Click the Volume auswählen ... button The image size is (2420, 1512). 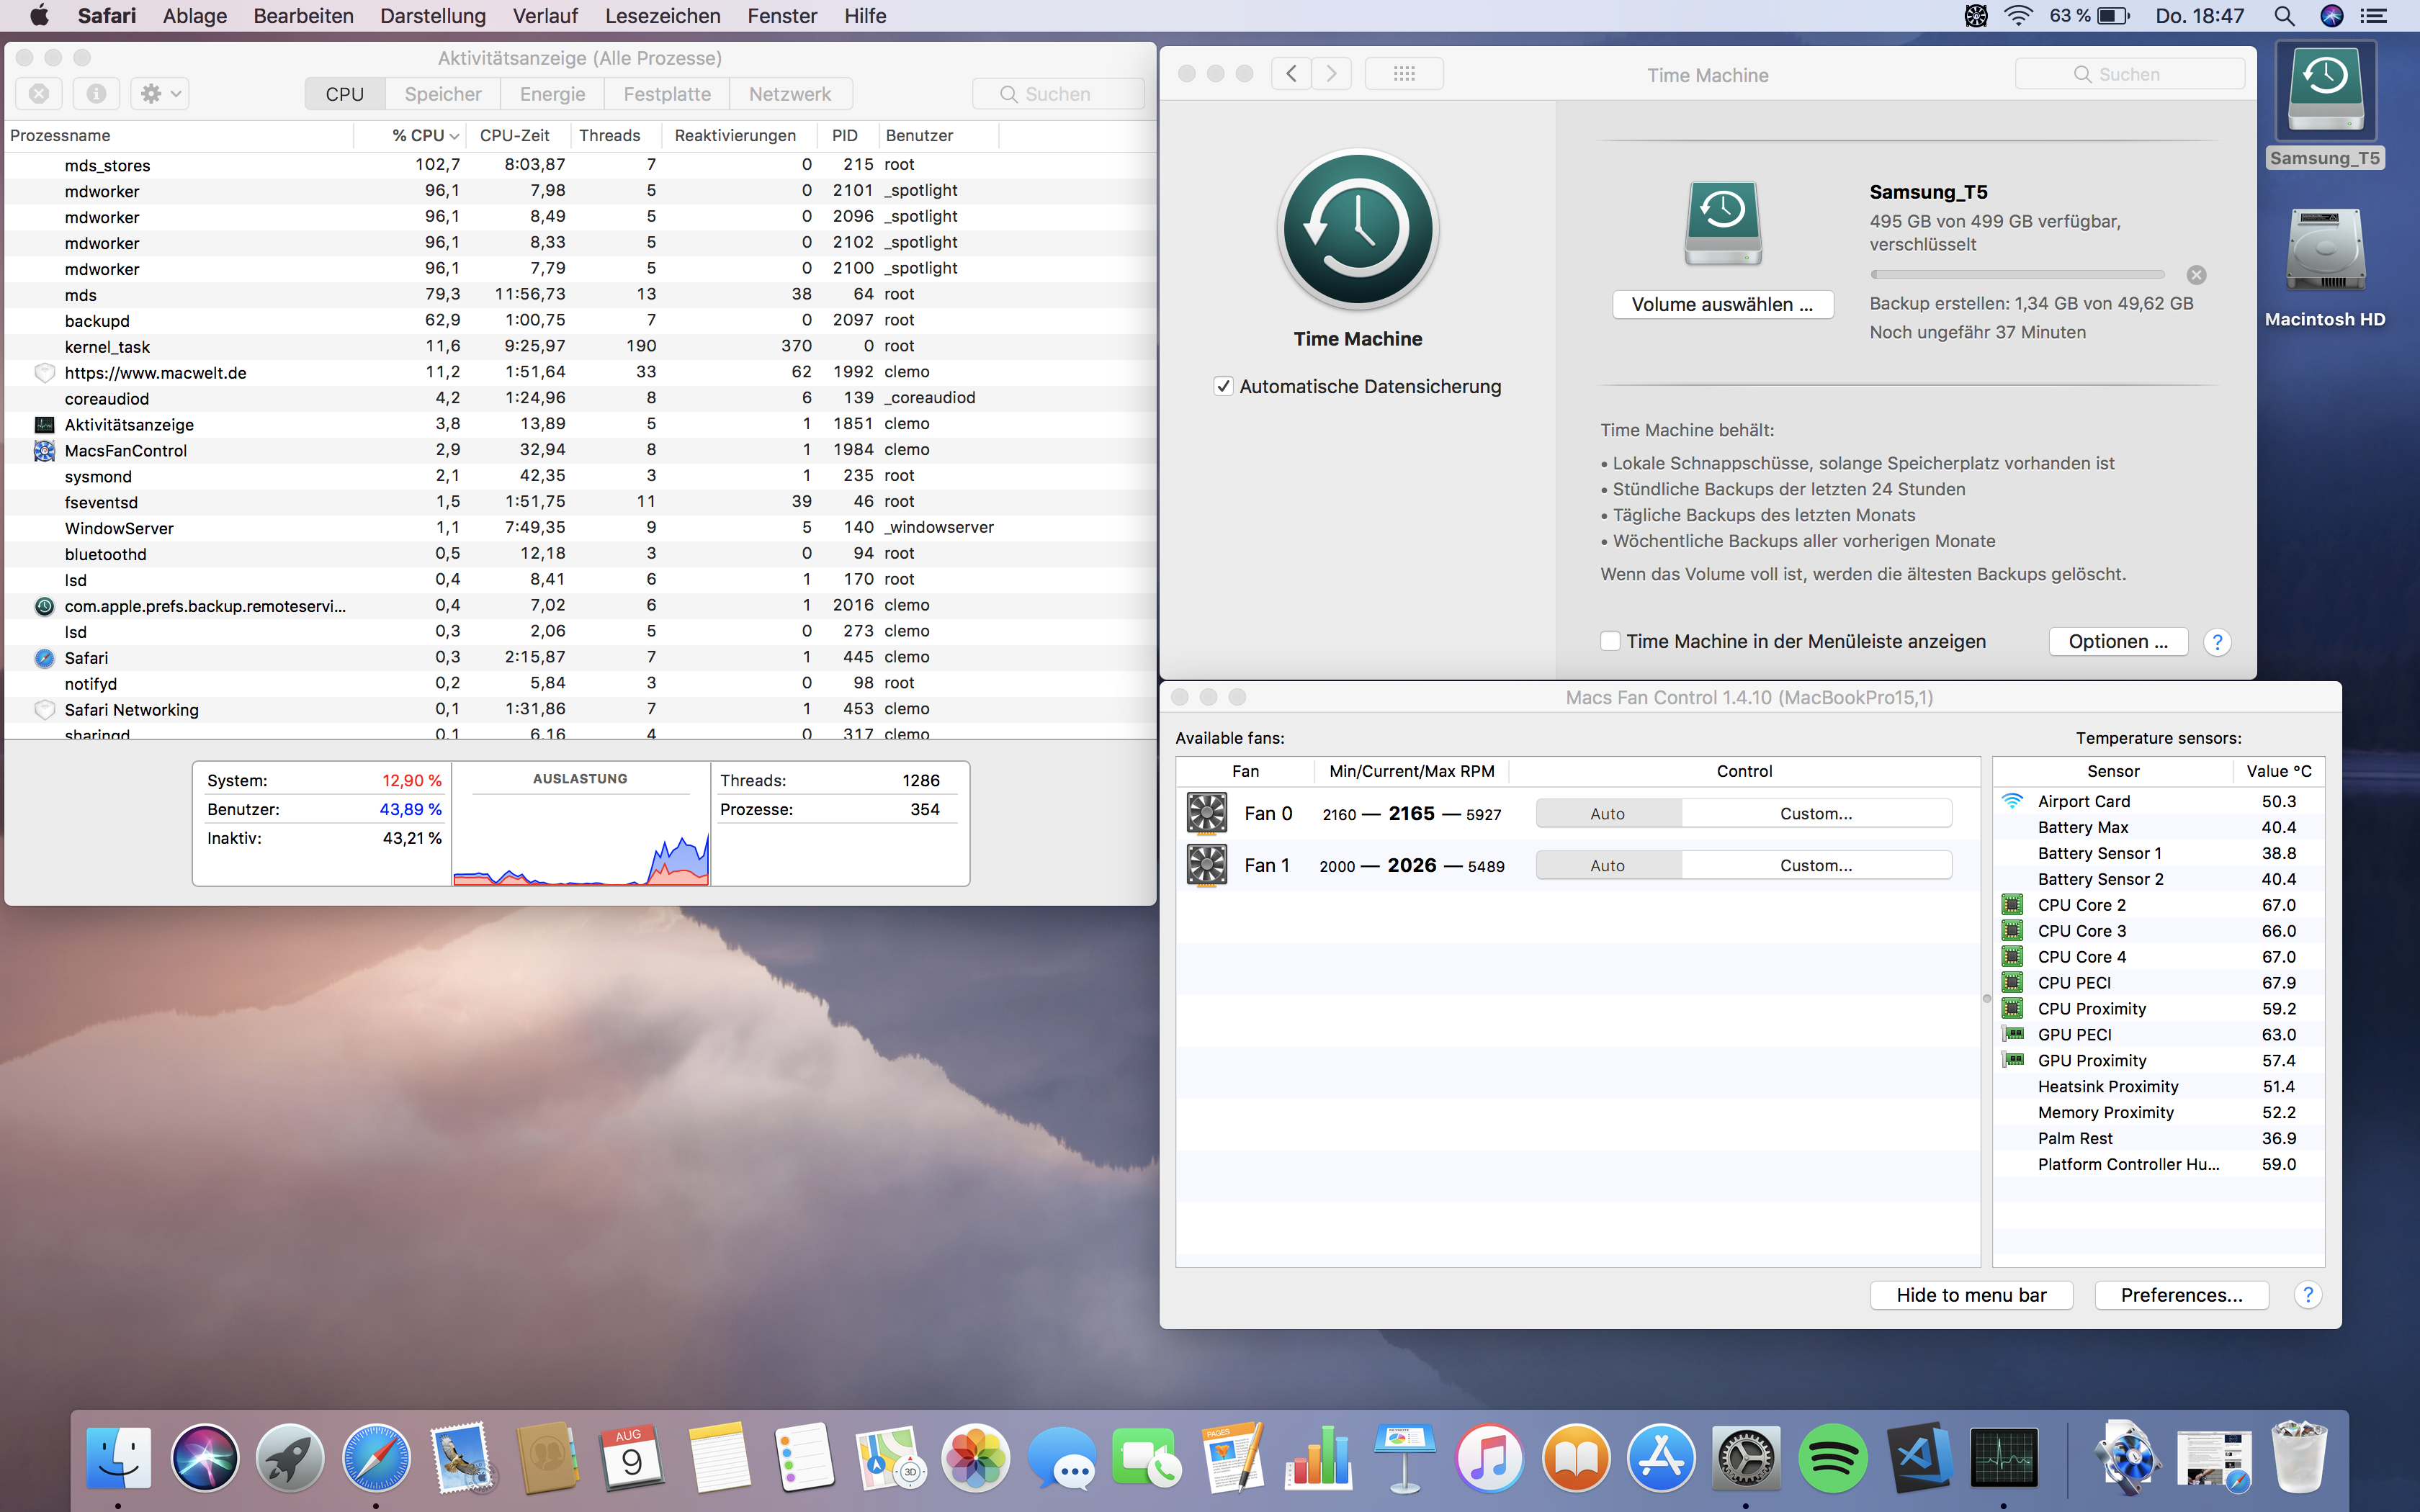point(1722,305)
